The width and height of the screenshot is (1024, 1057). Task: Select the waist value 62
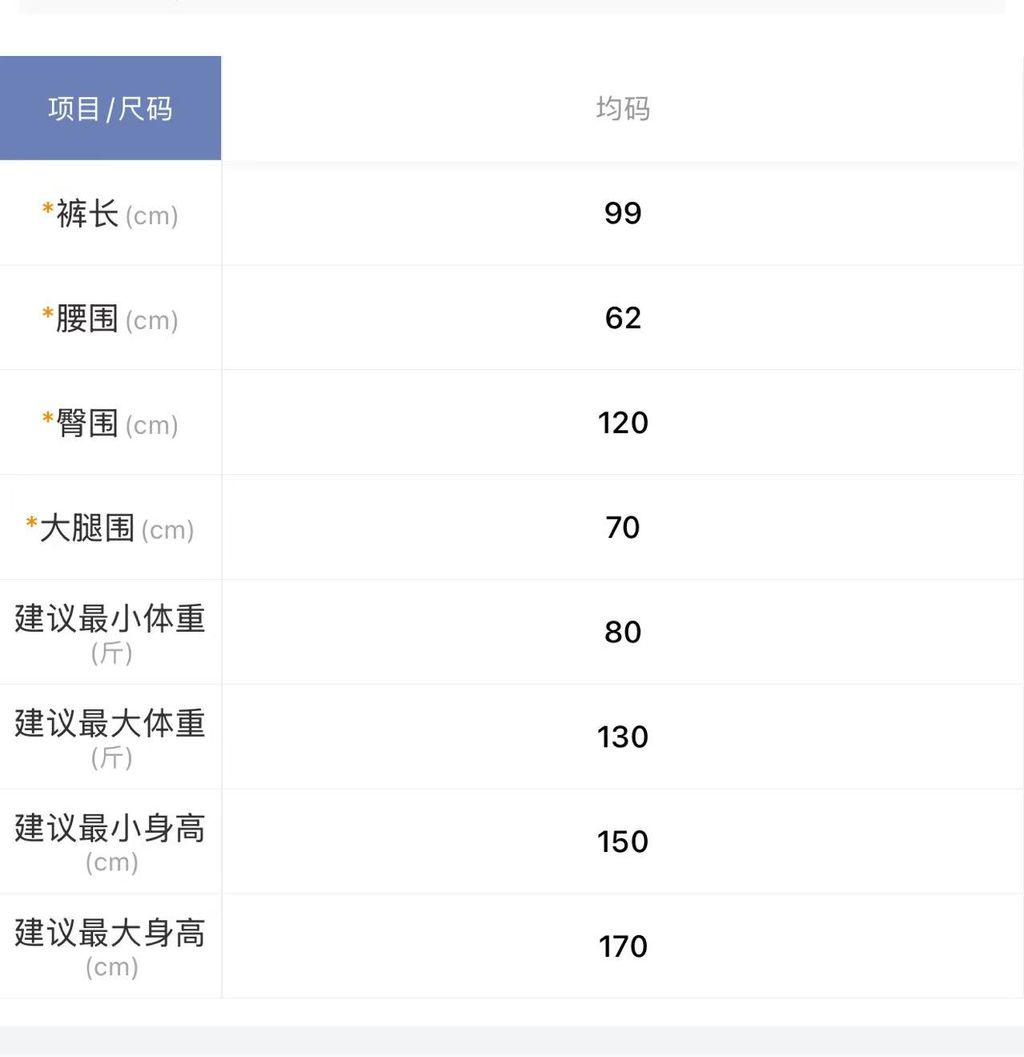(x=622, y=318)
